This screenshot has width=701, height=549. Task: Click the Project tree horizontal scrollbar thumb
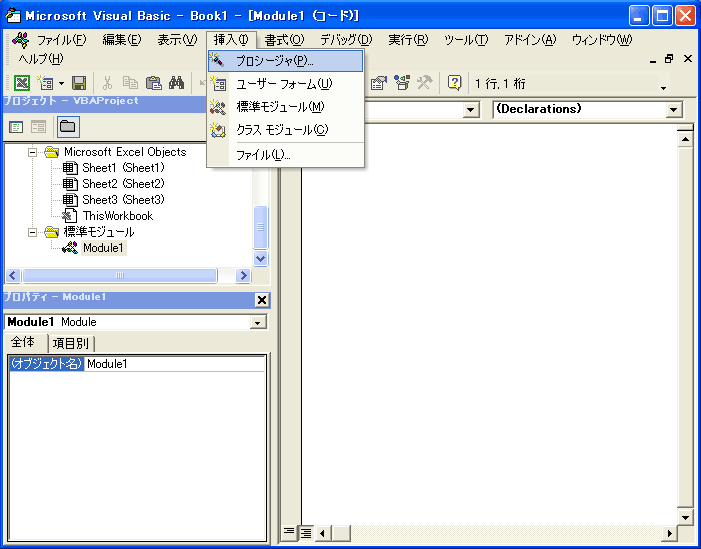pyautogui.click(x=120, y=275)
